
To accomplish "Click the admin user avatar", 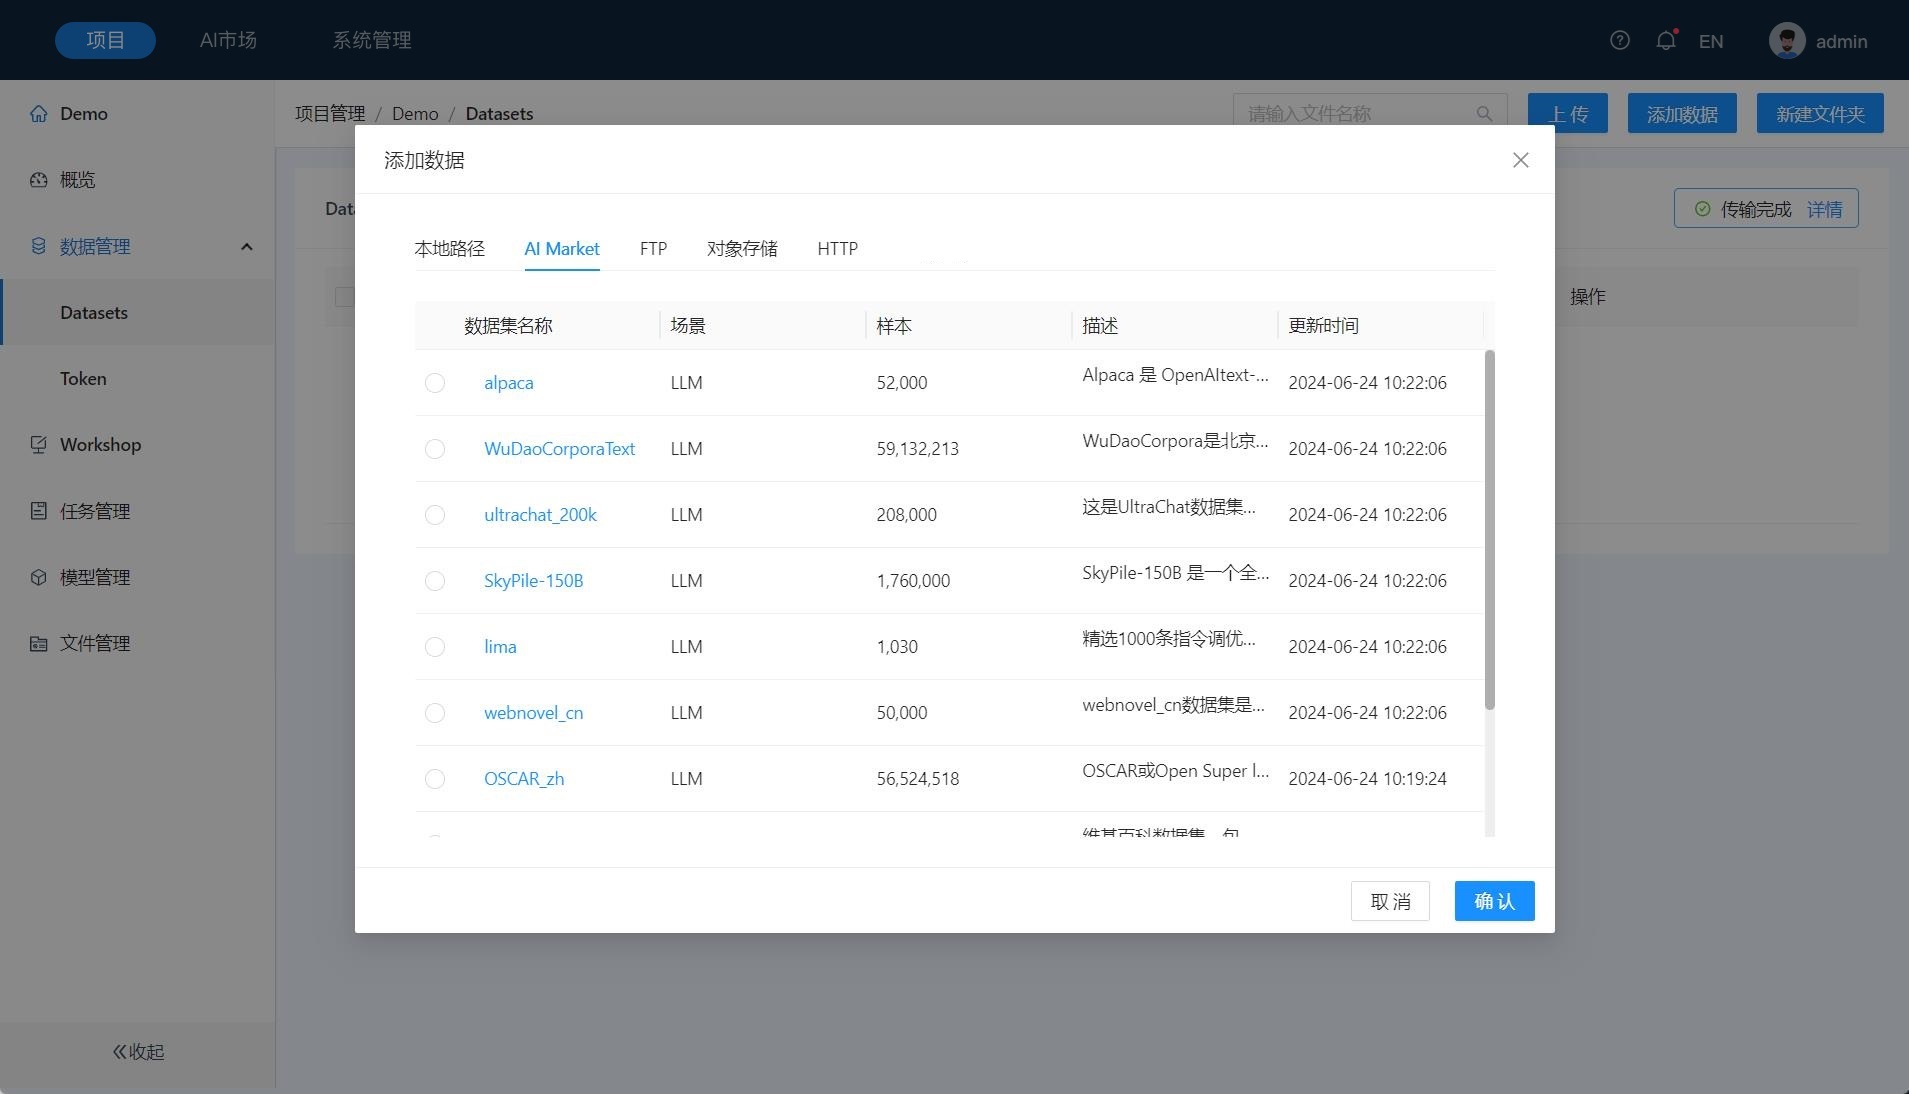I will pos(1786,40).
